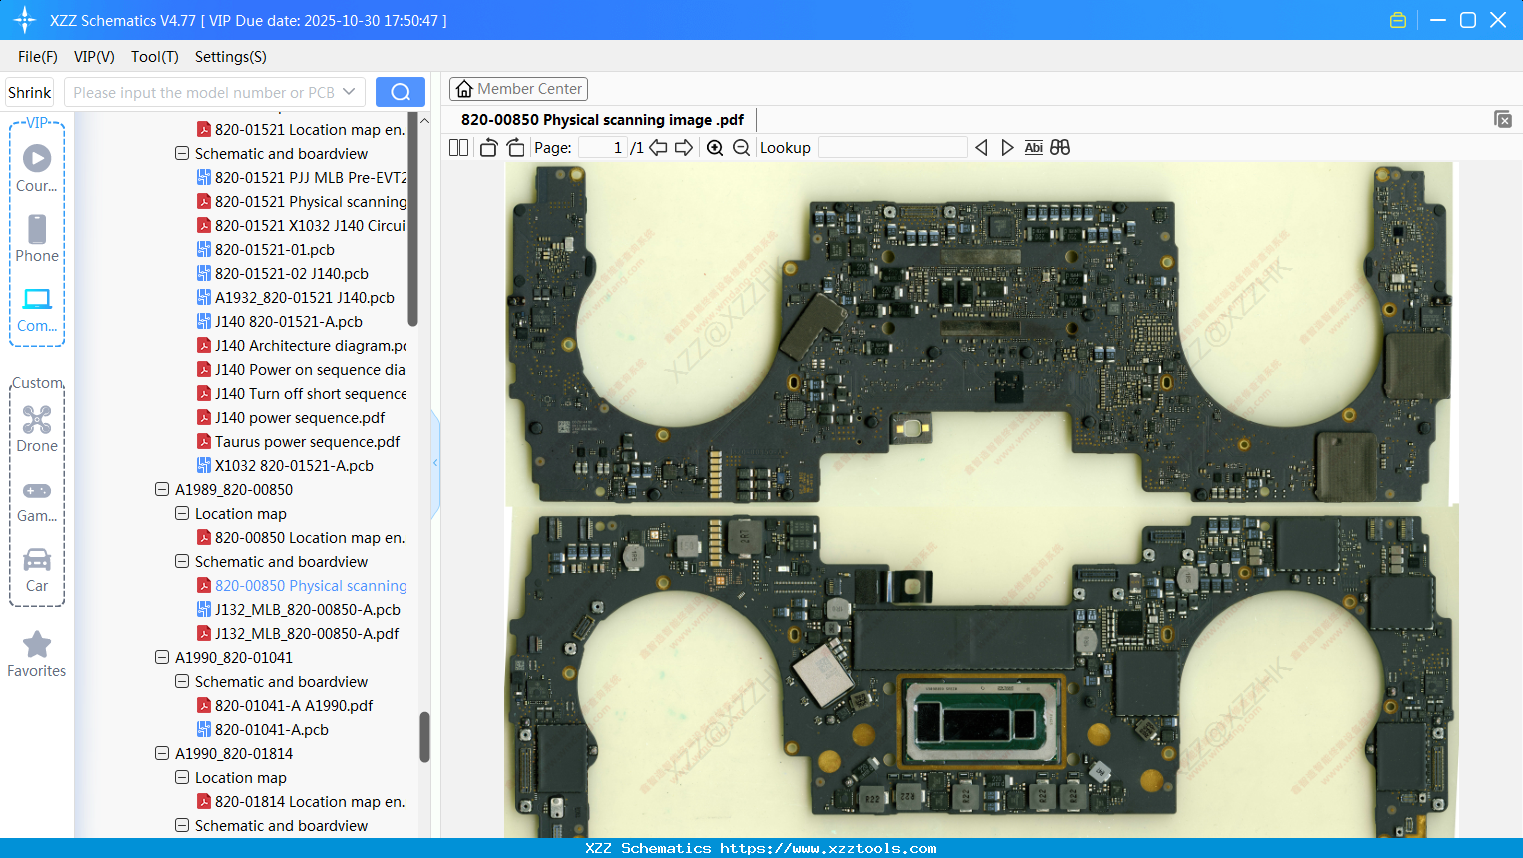Open the model number dropdown arrow

point(349,92)
